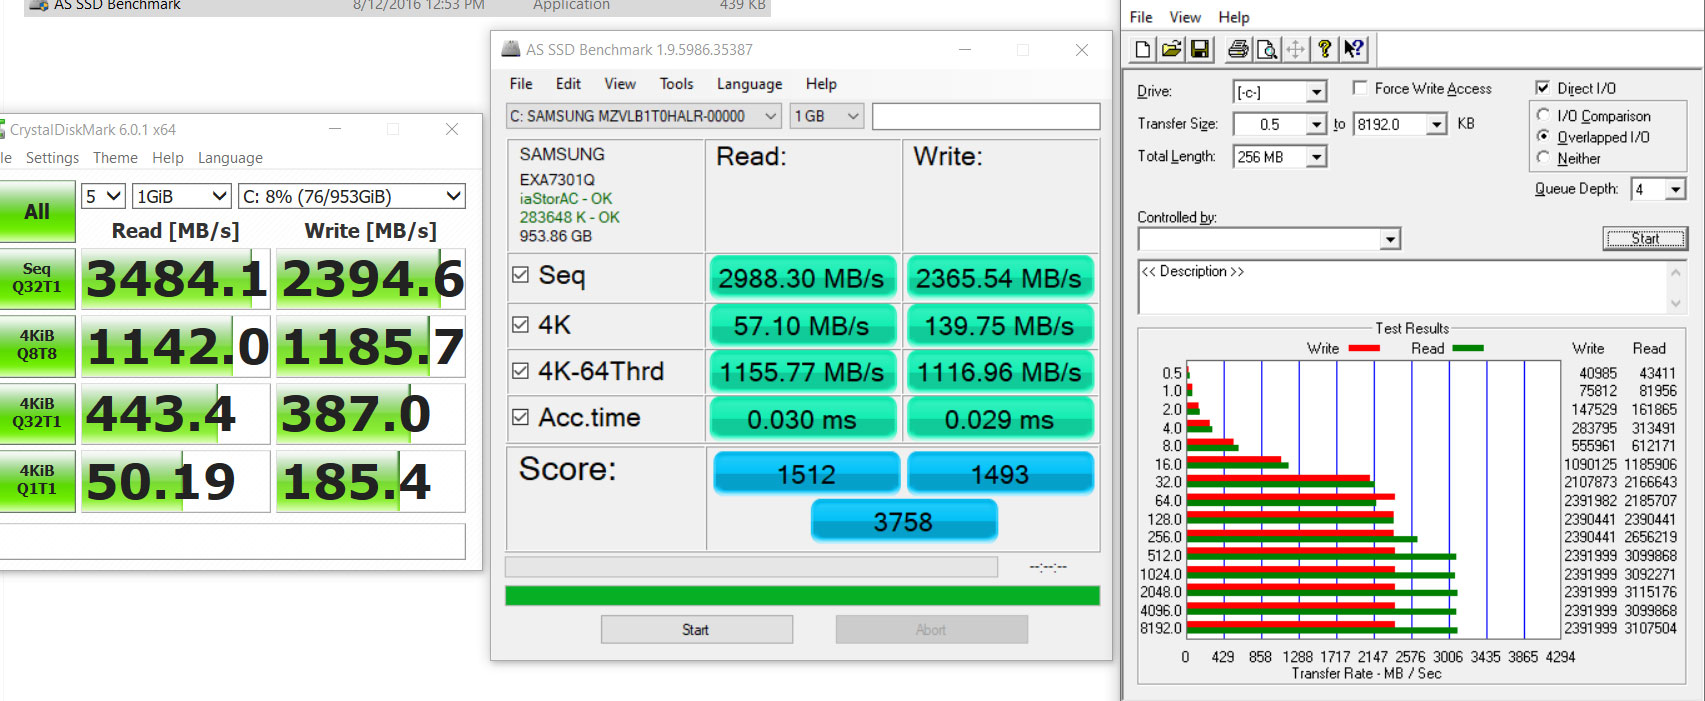Run the Seq Q32T1 test

pyautogui.click(x=37, y=277)
